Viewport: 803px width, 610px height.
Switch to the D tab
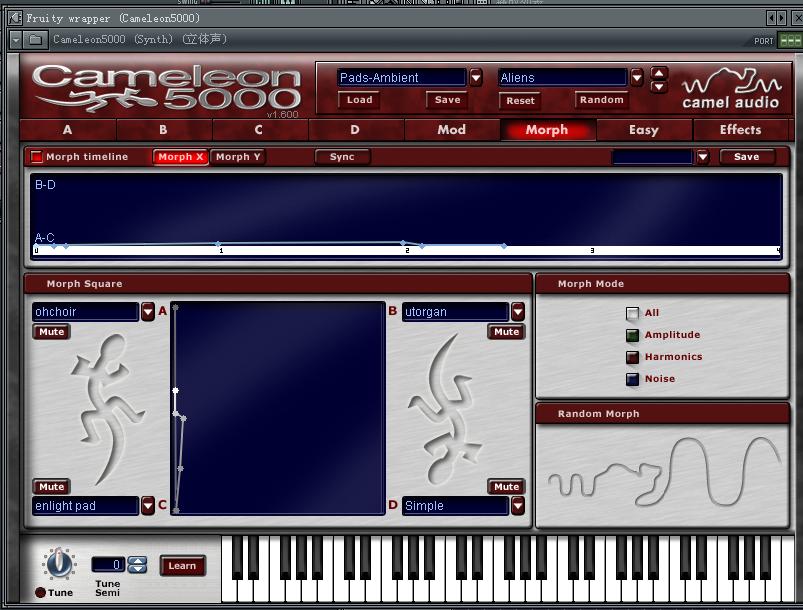click(x=355, y=130)
